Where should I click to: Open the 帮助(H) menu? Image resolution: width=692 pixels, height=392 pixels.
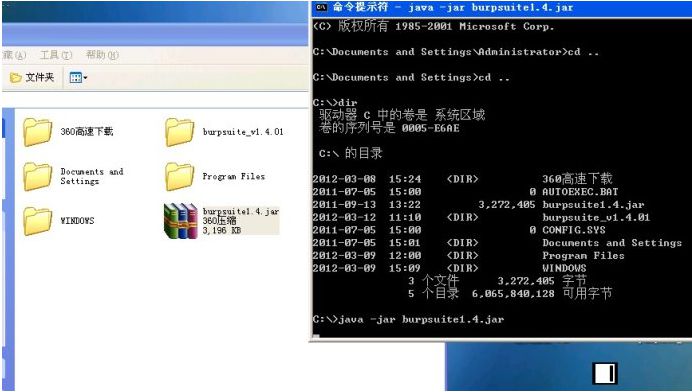pyautogui.click(x=102, y=55)
